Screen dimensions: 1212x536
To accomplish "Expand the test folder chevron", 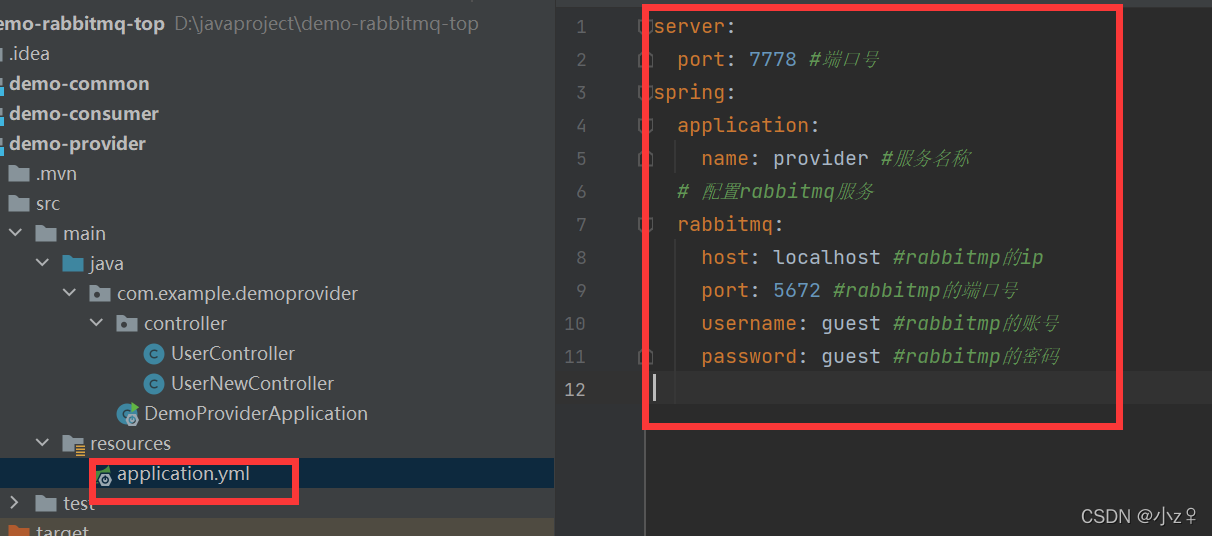I will click(15, 503).
